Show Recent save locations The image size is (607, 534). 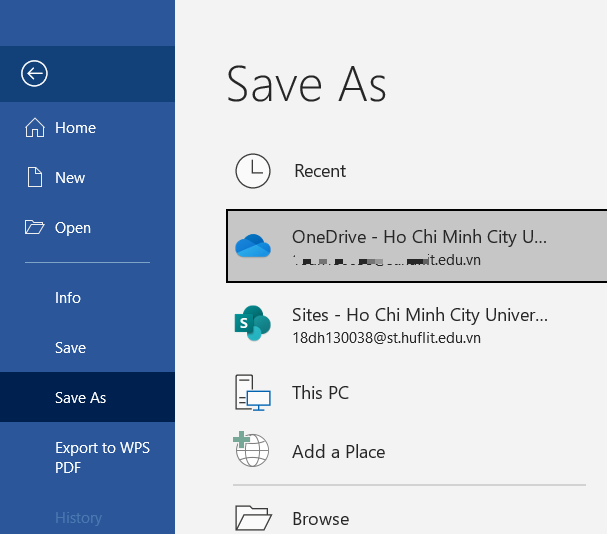pos(417,171)
